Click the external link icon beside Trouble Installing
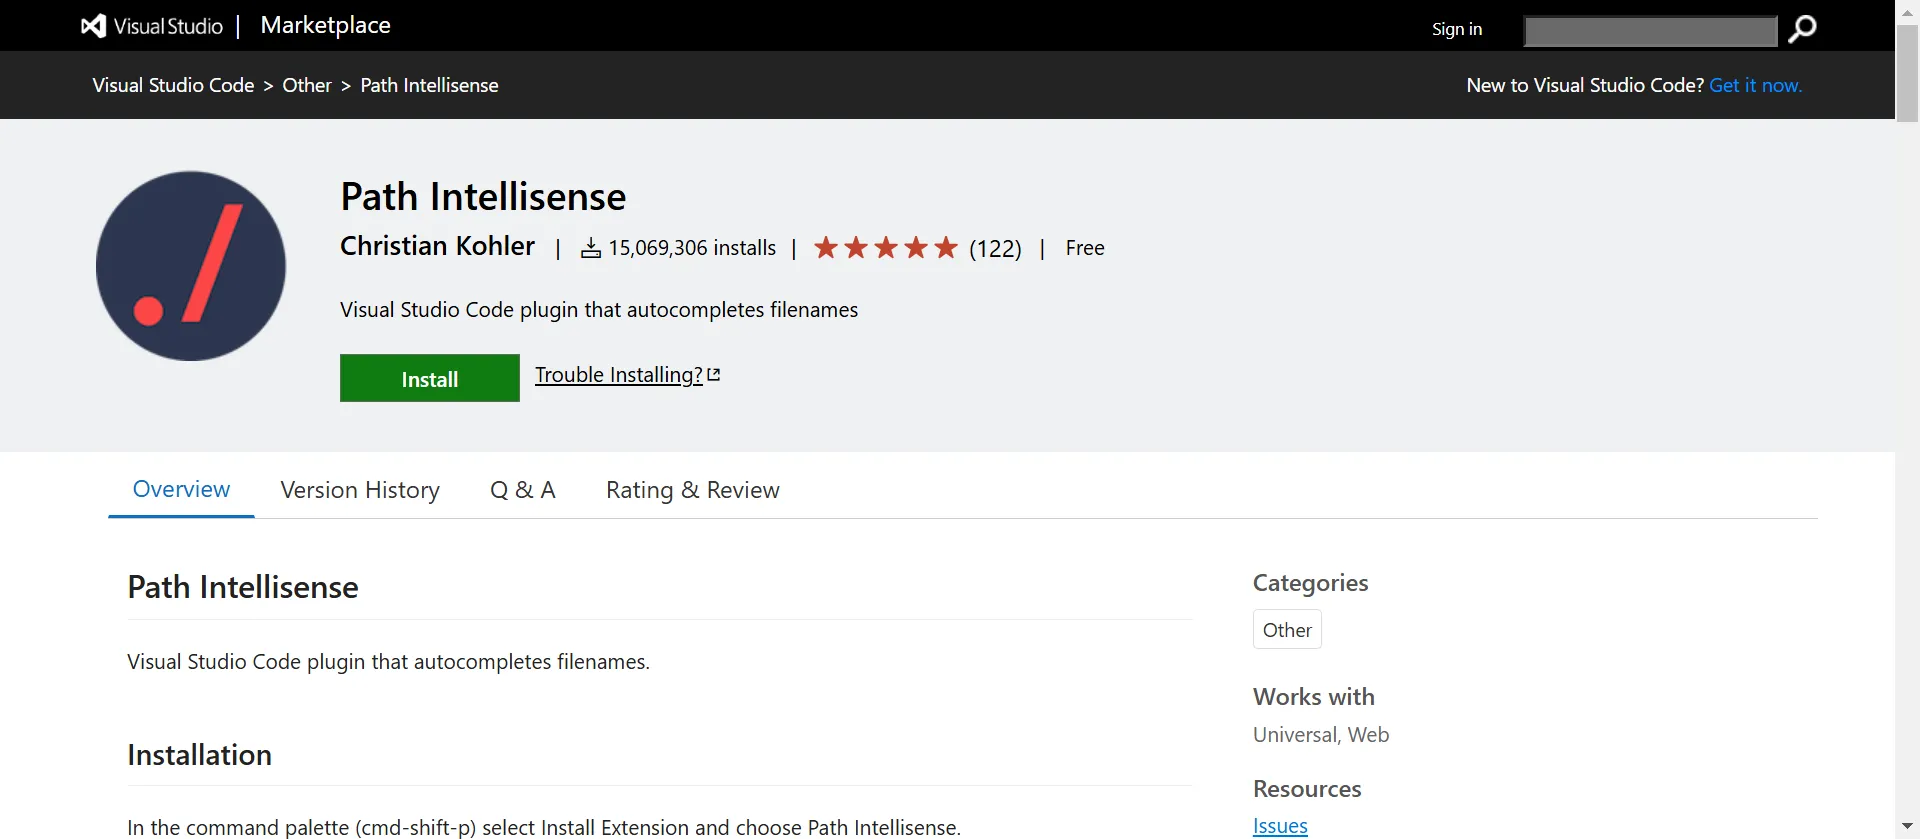This screenshot has width=1920, height=839. click(x=714, y=375)
